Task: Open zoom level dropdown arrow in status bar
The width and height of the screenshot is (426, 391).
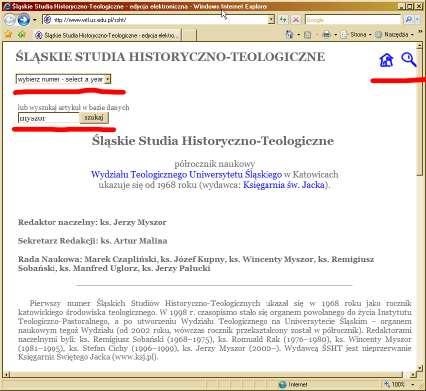Action: [413, 385]
